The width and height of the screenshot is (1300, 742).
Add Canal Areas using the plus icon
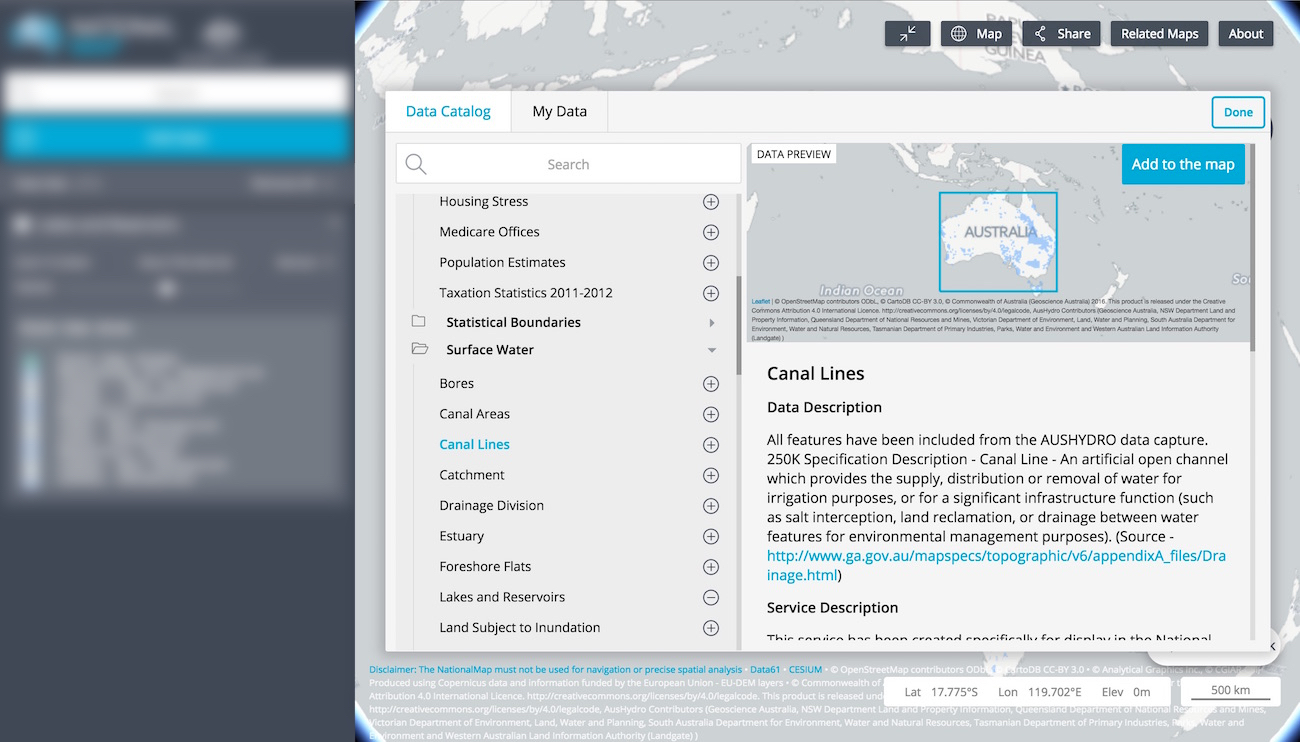tap(710, 414)
